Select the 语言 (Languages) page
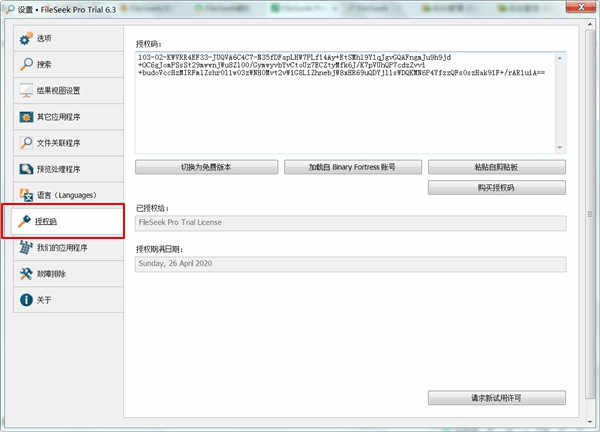 coord(68,195)
